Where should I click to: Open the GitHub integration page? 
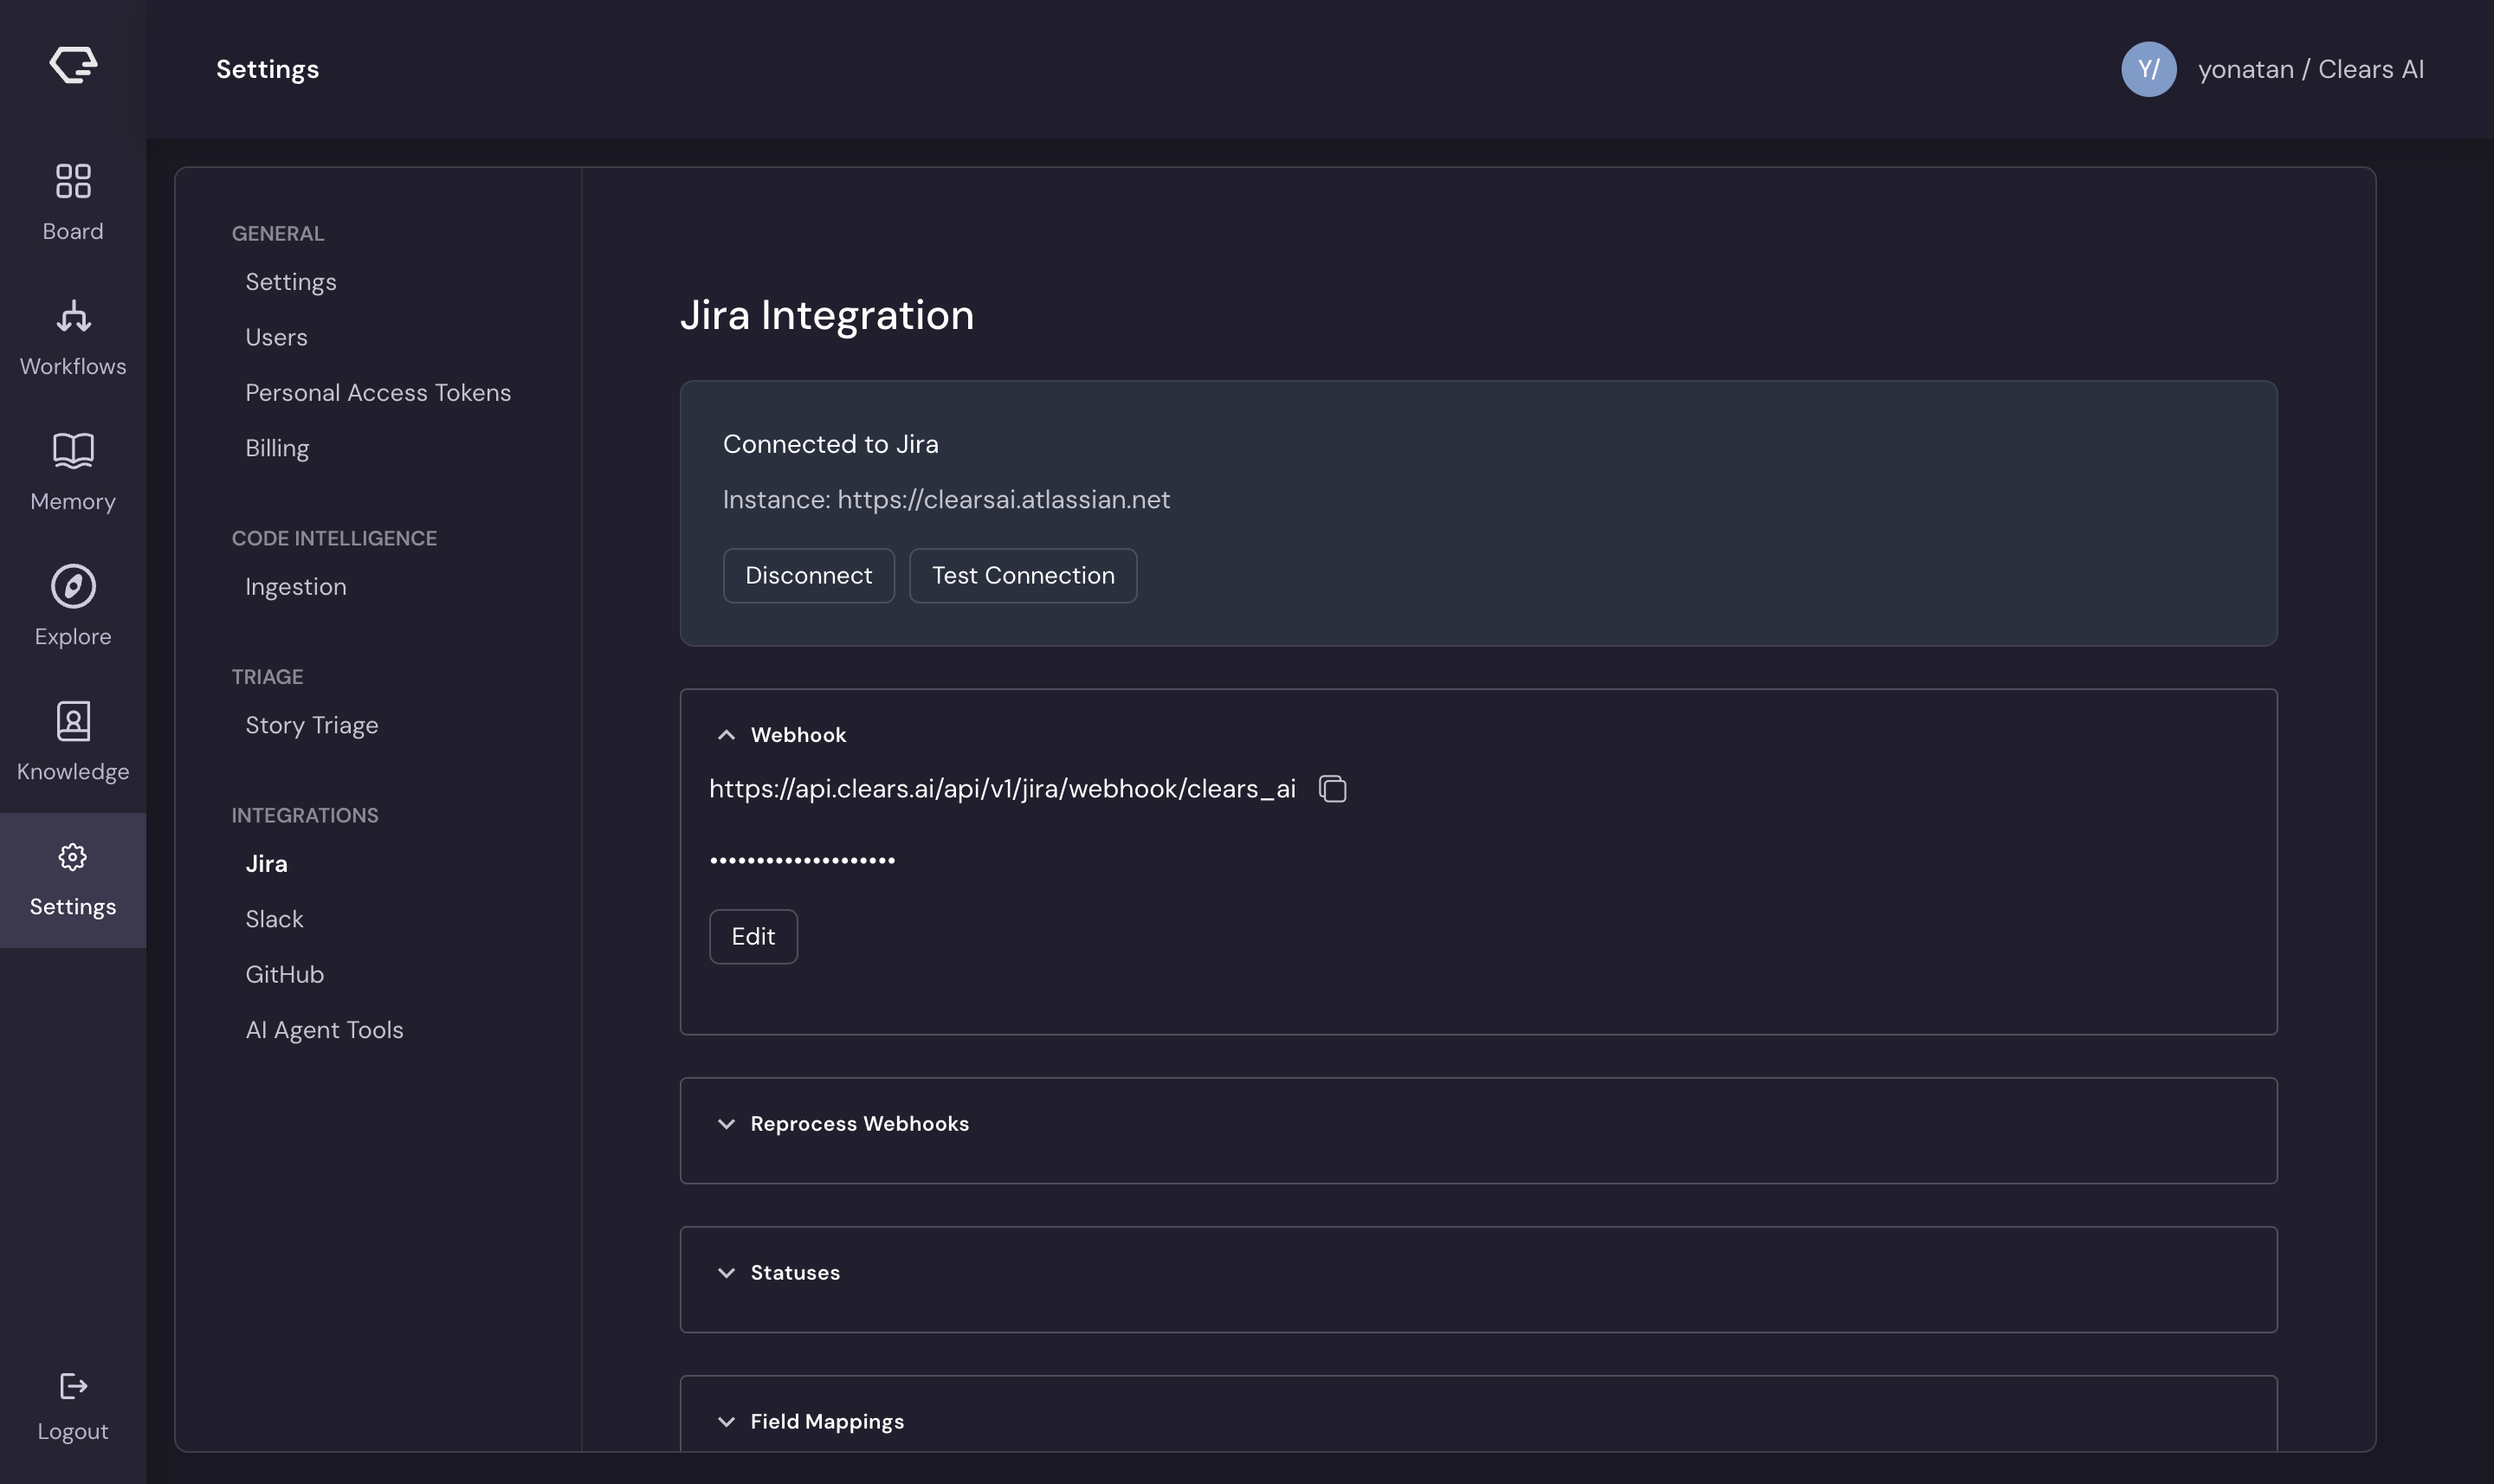point(285,975)
